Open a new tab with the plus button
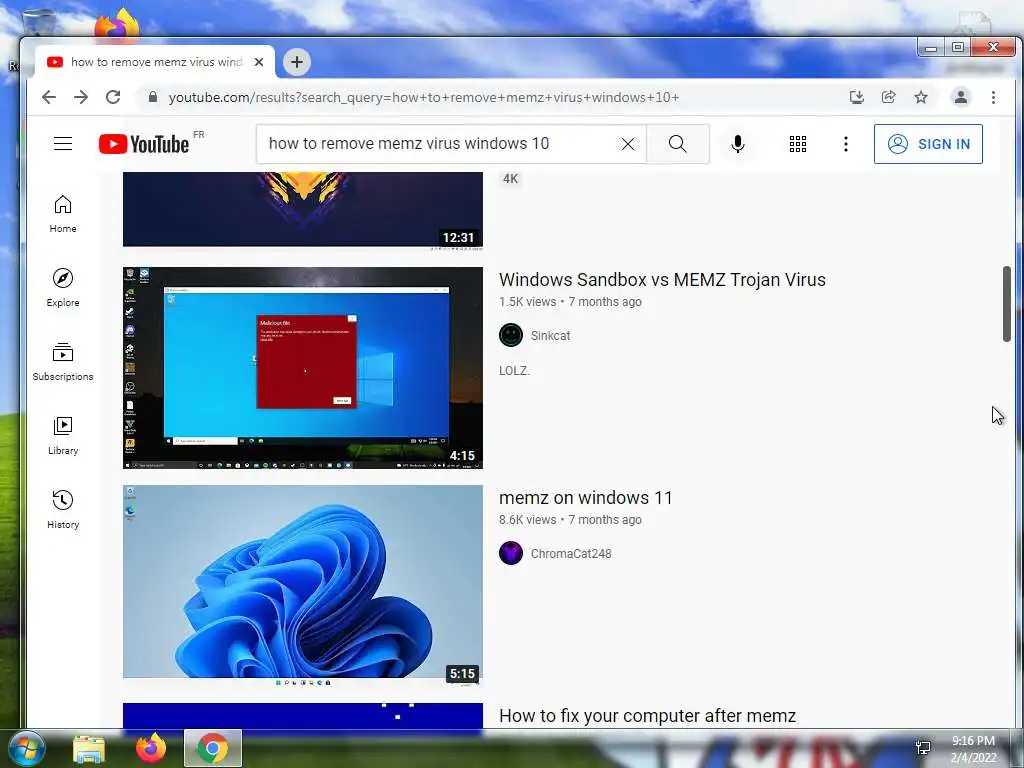1024x768 pixels. (296, 62)
